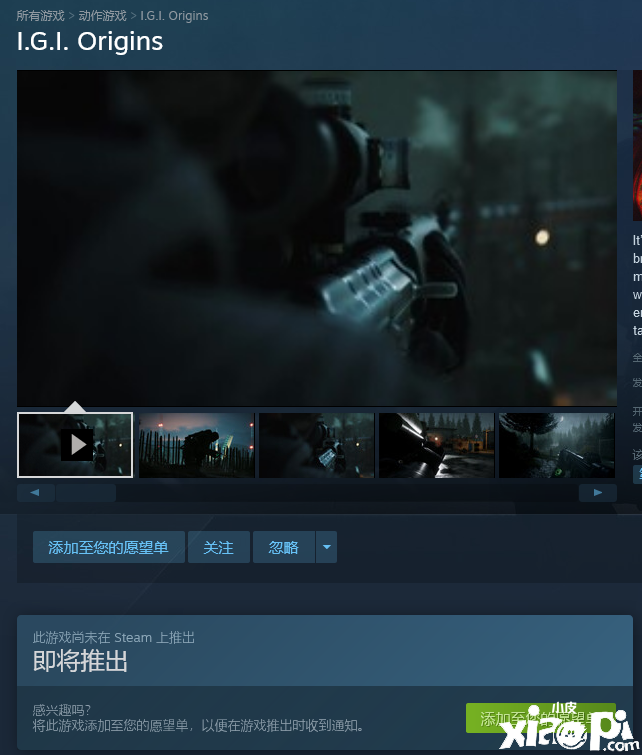This screenshot has height=755, width=642.
Task: Click the I.G.I. Origins breadcrumb link
Action: 174,16
